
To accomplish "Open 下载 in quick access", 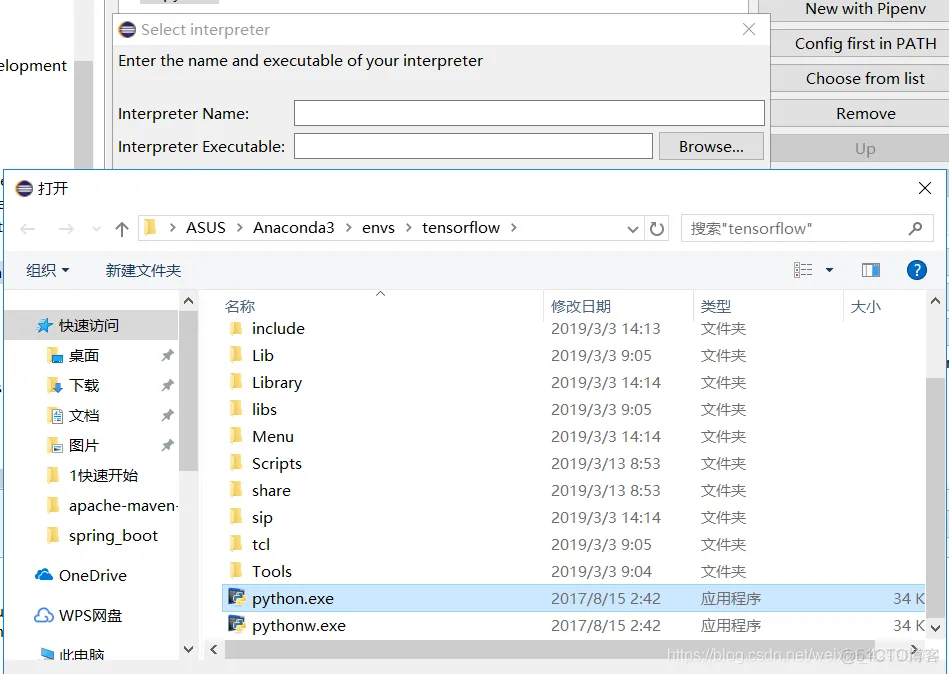I will click(84, 385).
